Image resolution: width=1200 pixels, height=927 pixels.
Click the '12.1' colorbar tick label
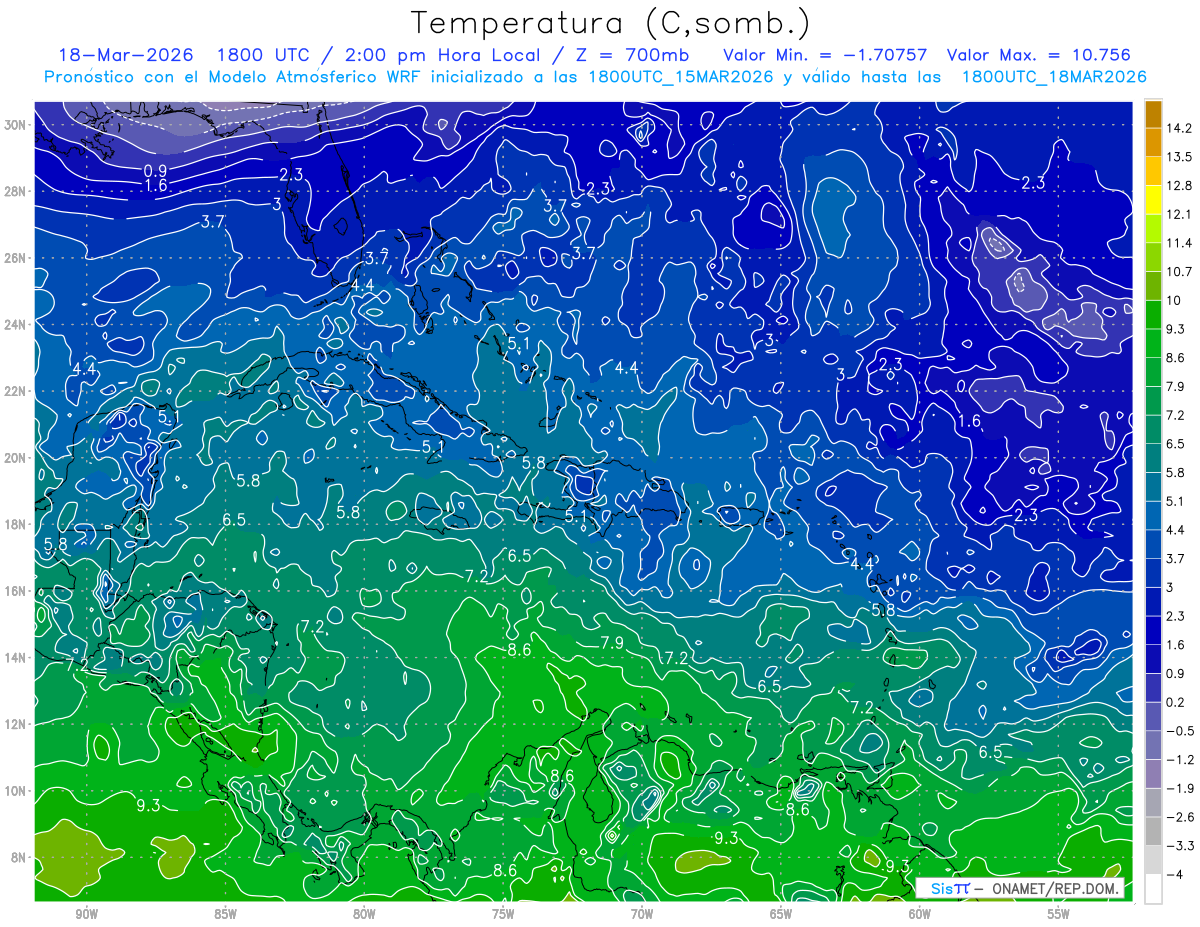tap(1179, 214)
